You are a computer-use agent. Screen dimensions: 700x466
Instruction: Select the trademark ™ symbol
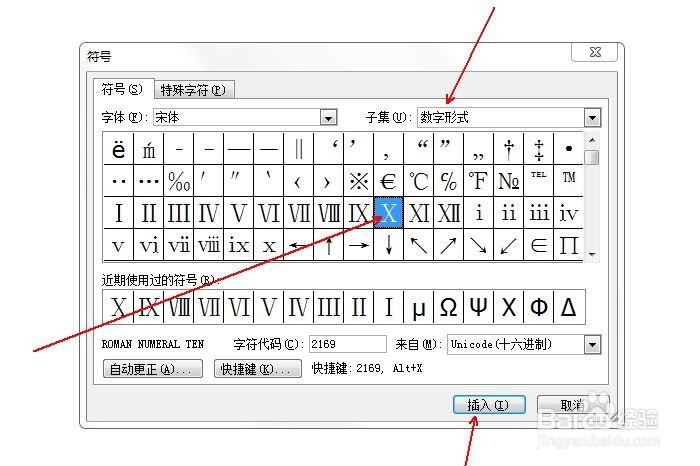tap(568, 181)
